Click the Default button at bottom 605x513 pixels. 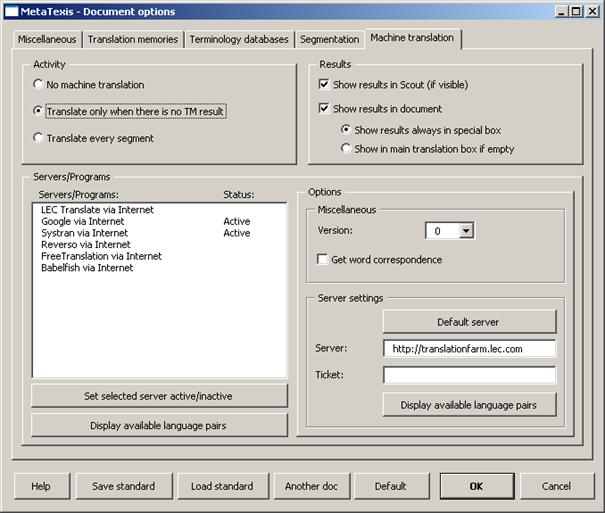(x=391, y=486)
